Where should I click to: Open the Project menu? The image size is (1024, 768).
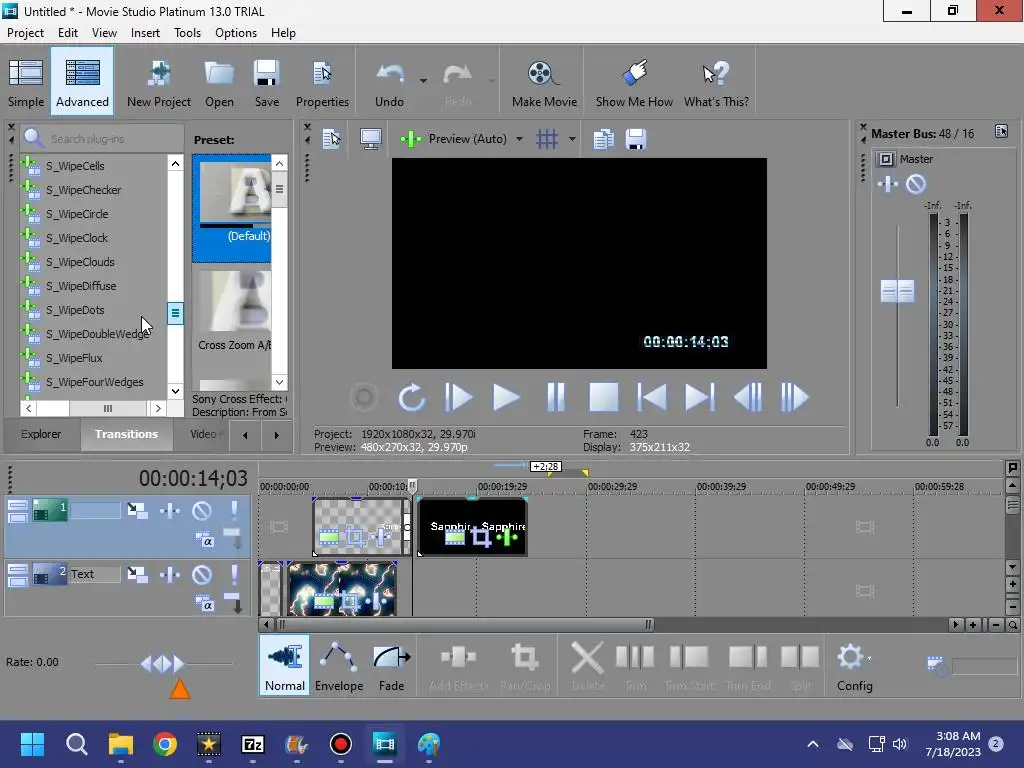(x=25, y=33)
